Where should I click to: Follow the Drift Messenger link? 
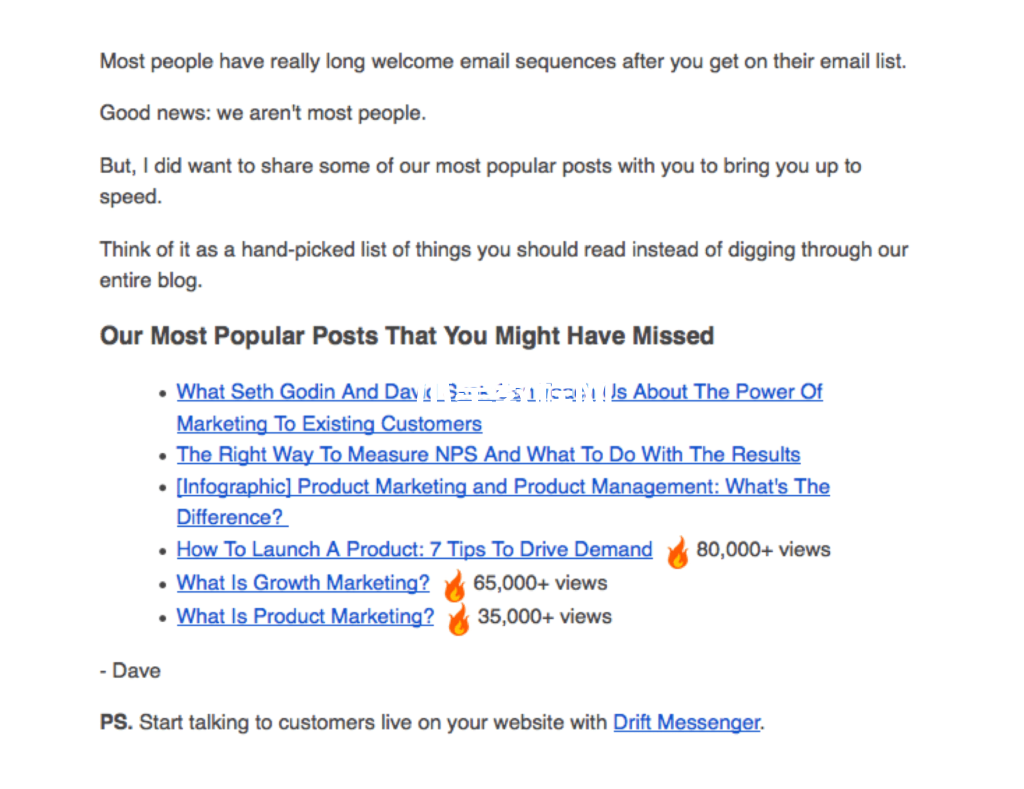tap(686, 722)
